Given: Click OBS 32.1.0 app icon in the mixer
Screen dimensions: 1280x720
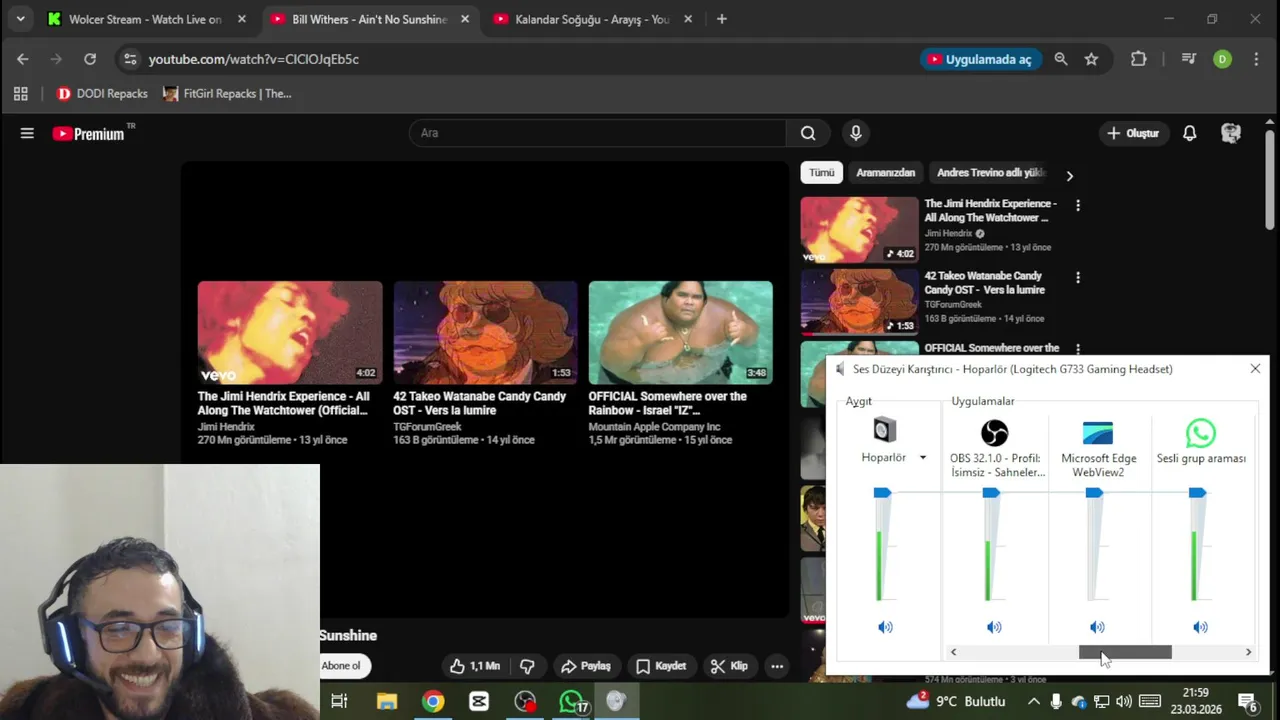Looking at the screenshot, I should pyautogui.click(x=994, y=432).
